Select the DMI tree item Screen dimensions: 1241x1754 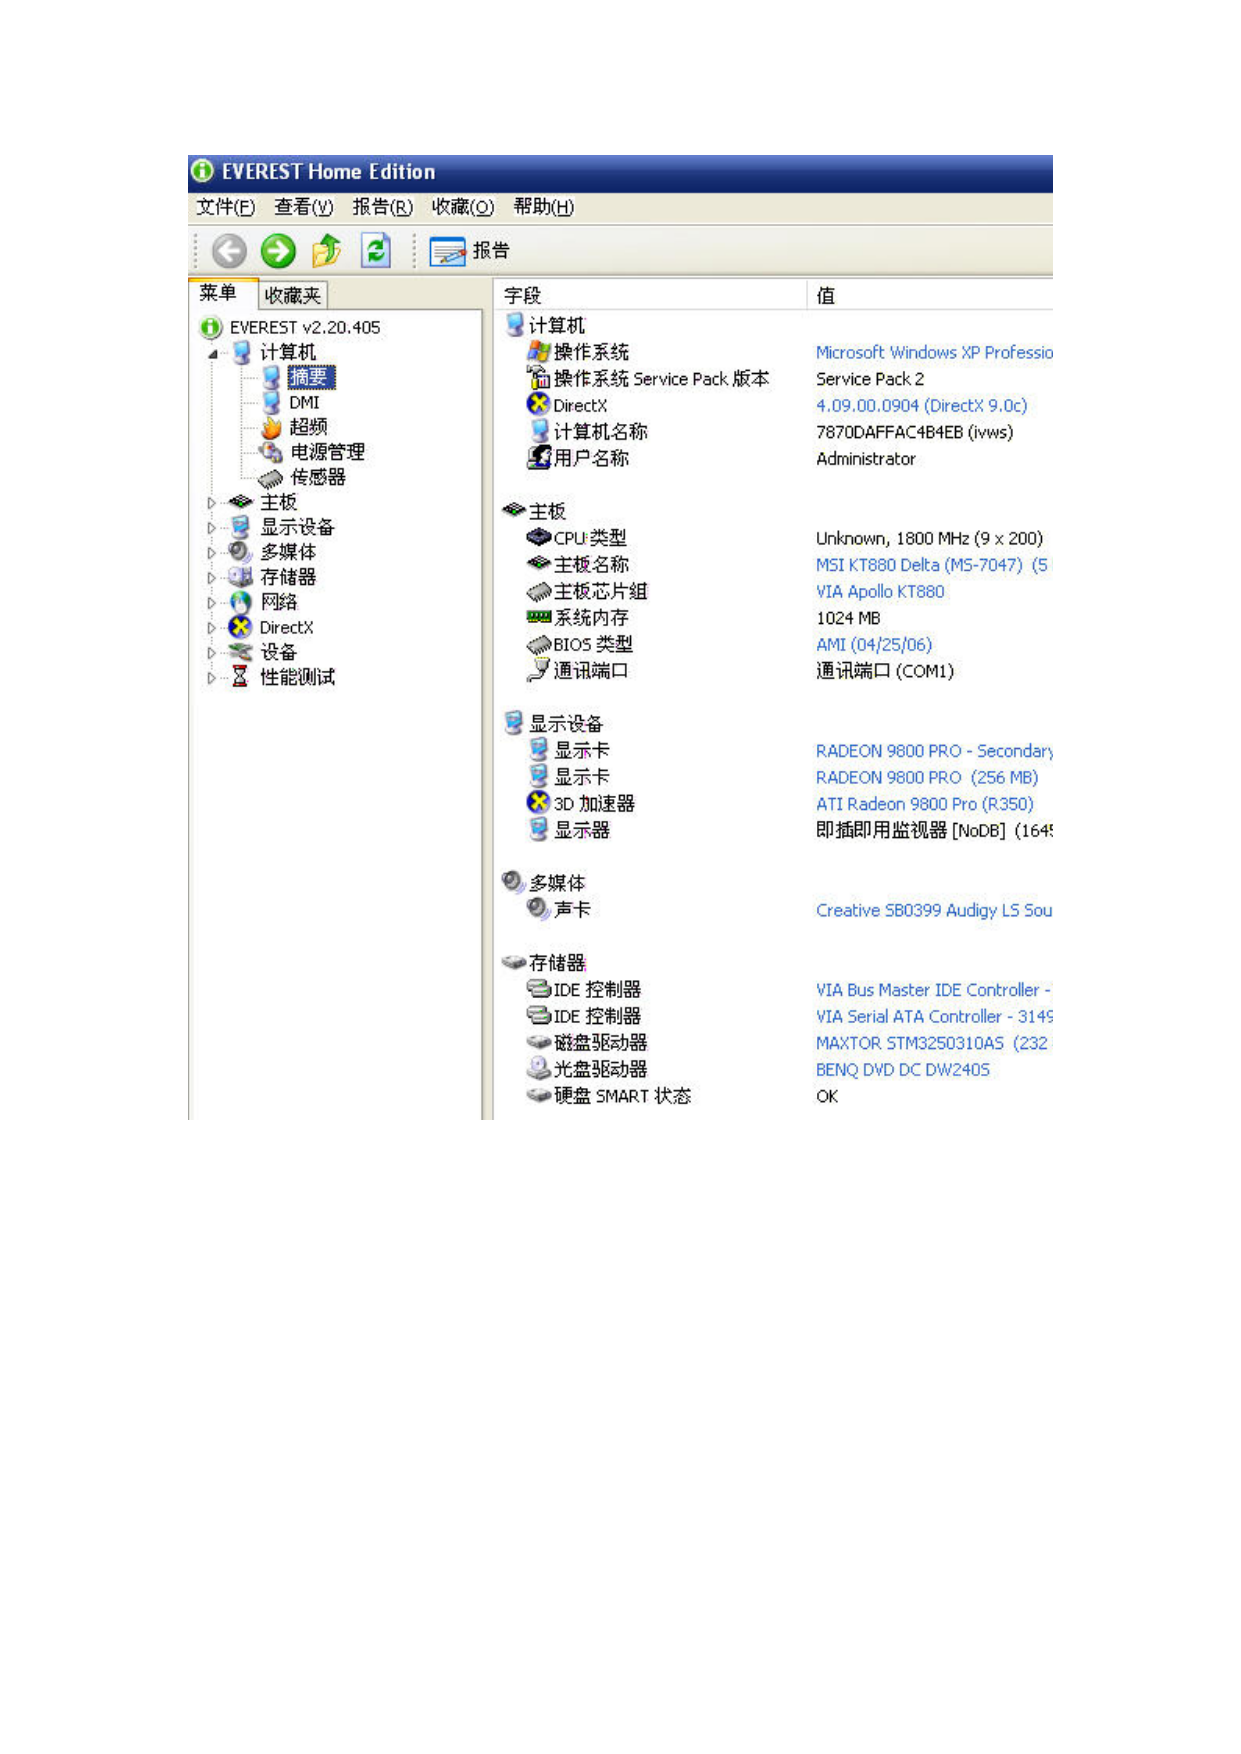[304, 402]
